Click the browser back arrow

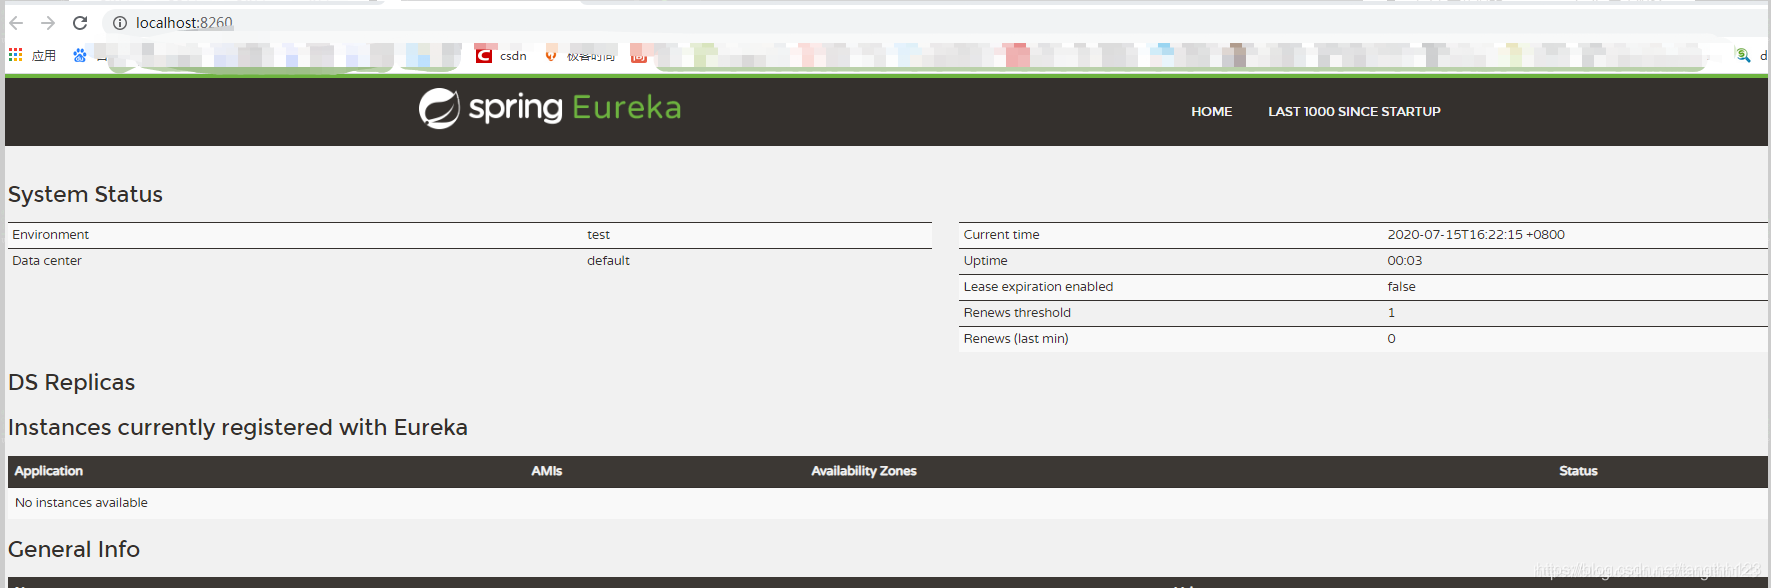point(16,23)
